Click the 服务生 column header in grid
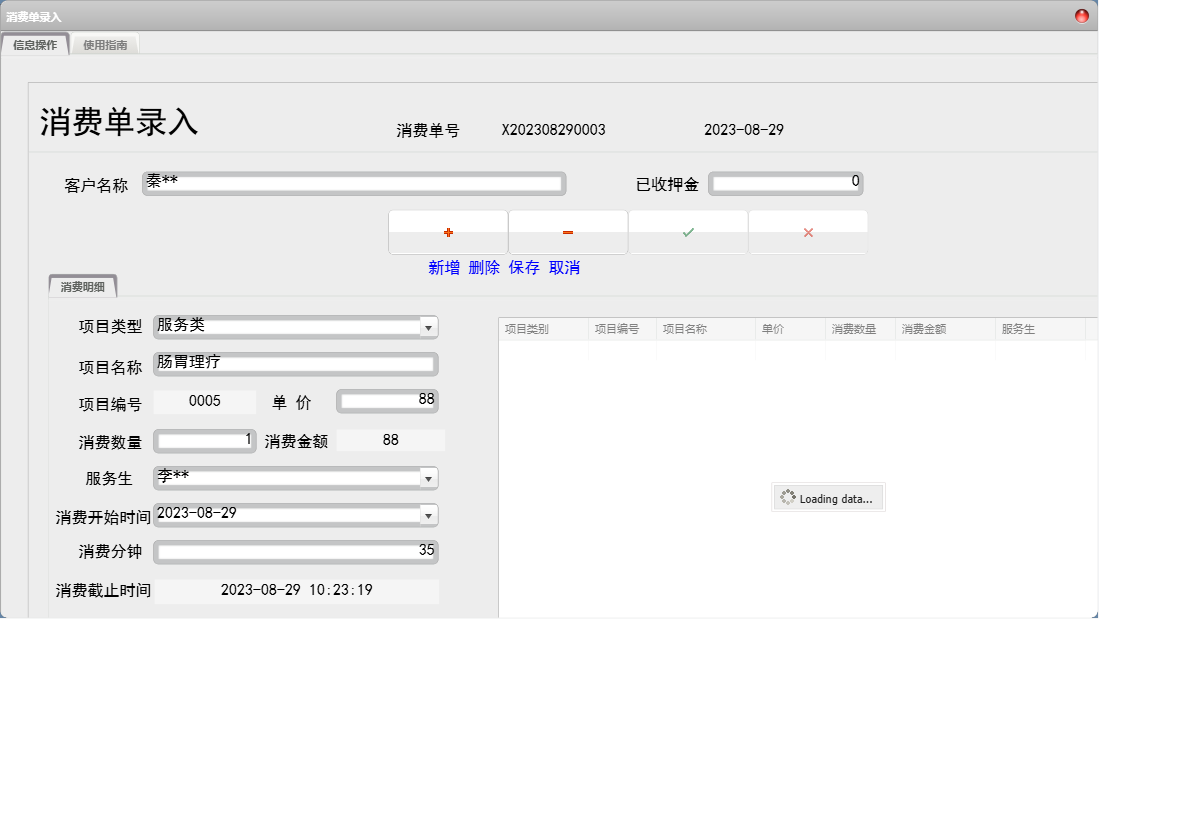Viewport: 1180px width, 817px height. click(x=1039, y=329)
